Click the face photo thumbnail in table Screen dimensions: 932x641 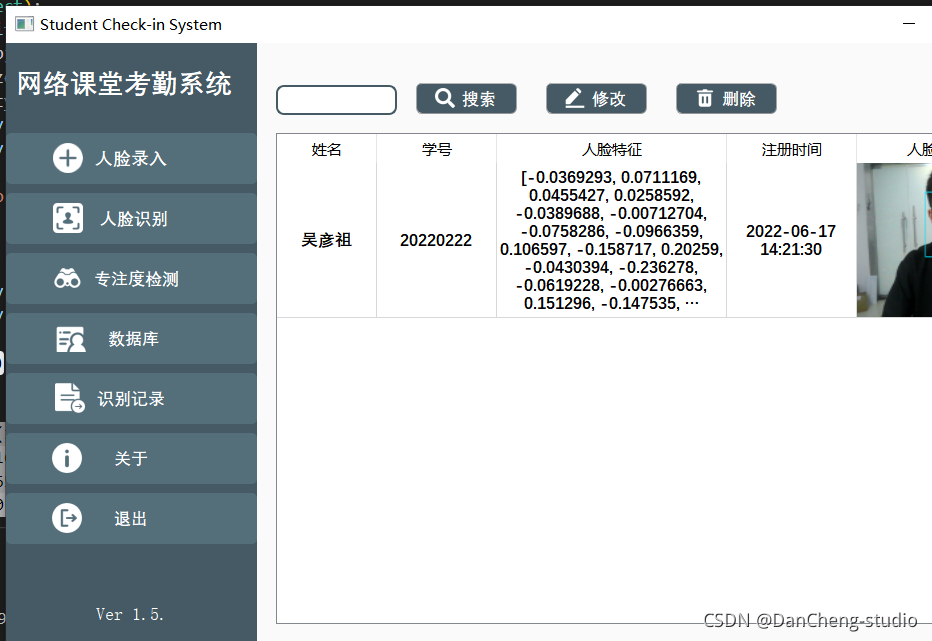[x=893, y=240]
